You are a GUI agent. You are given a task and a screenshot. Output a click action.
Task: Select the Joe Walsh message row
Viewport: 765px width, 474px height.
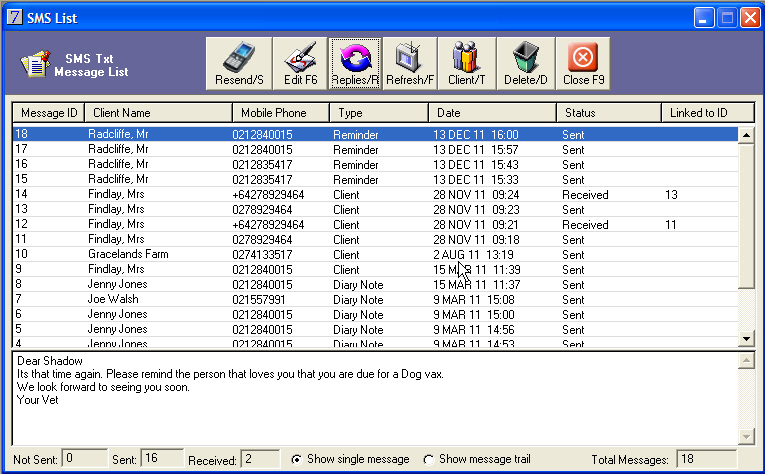click(x=375, y=299)
